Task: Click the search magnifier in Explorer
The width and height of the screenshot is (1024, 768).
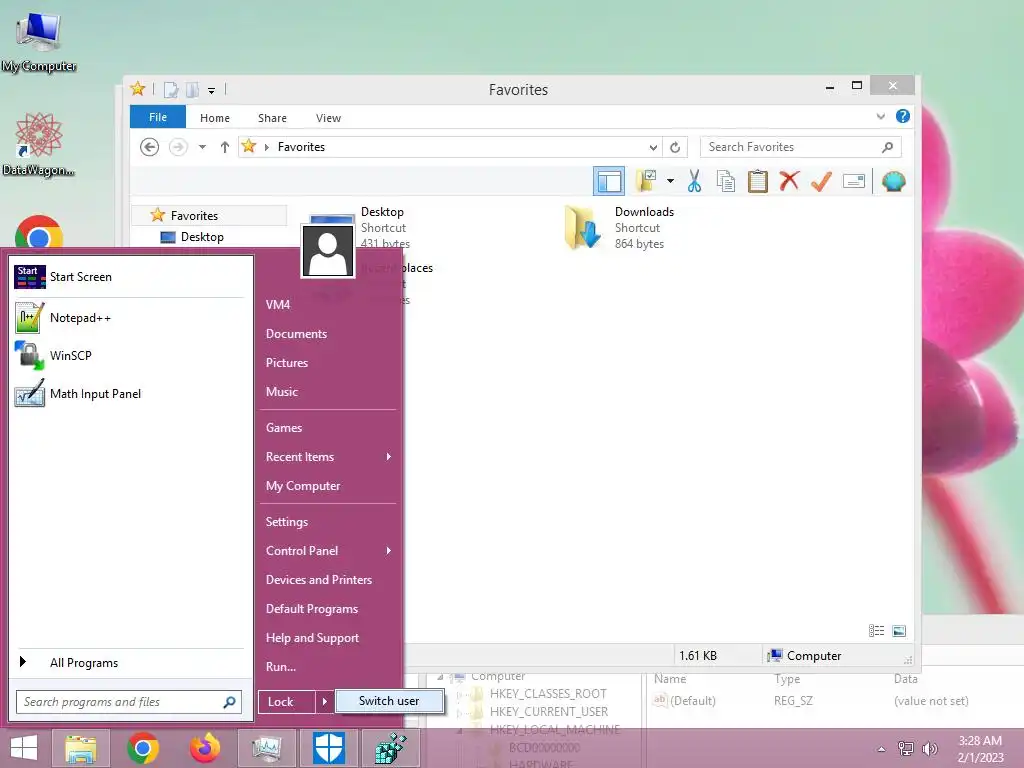Action: [x=887, y=147]
